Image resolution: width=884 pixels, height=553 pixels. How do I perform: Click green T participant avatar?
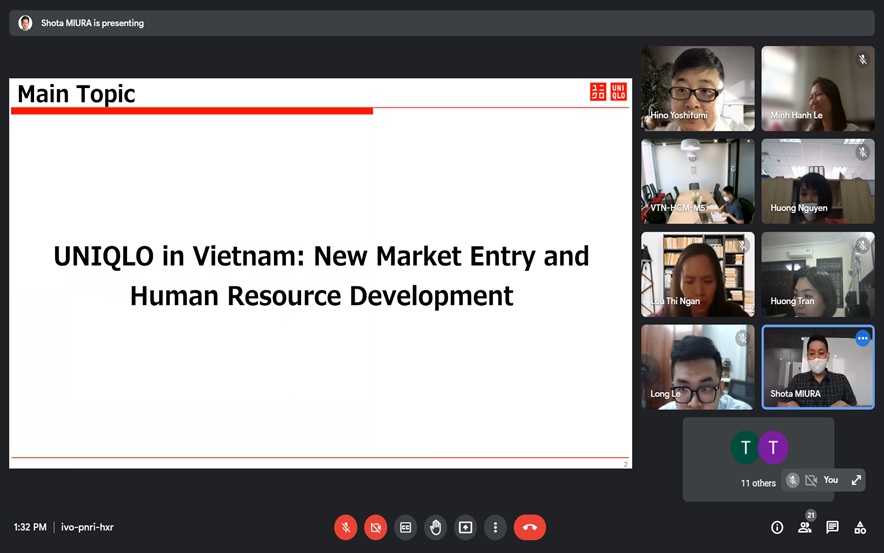pyautogui.click(x=745, y=448)
